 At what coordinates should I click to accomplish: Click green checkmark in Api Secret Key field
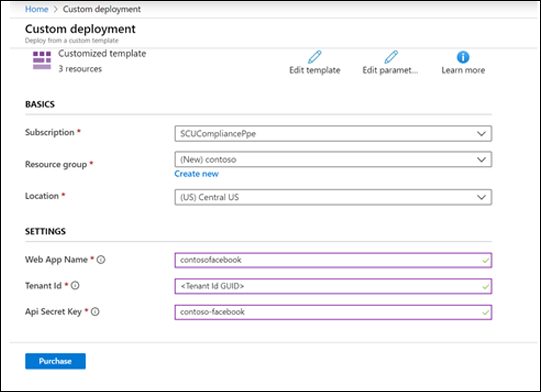point(485,313)
